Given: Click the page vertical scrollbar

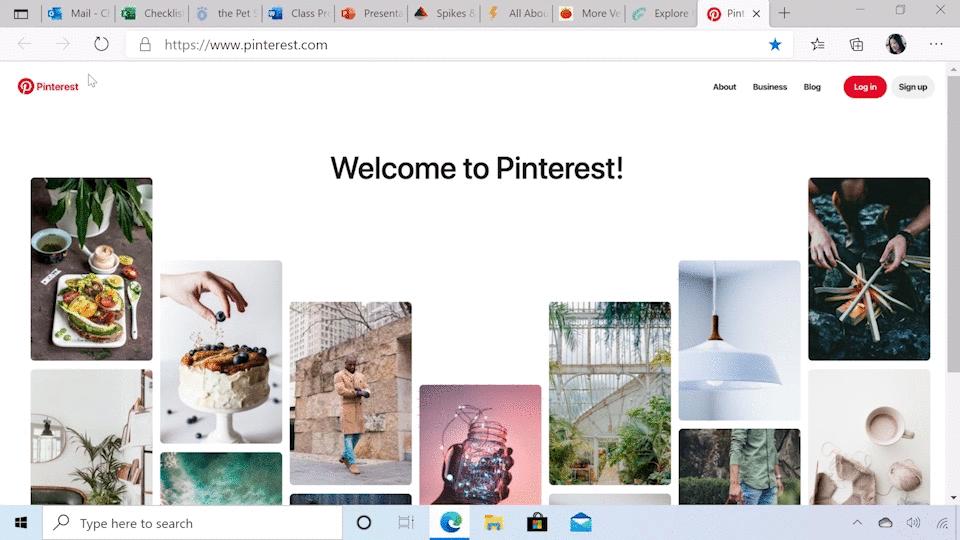Looking at the screenshot, I should click(953, 223).
